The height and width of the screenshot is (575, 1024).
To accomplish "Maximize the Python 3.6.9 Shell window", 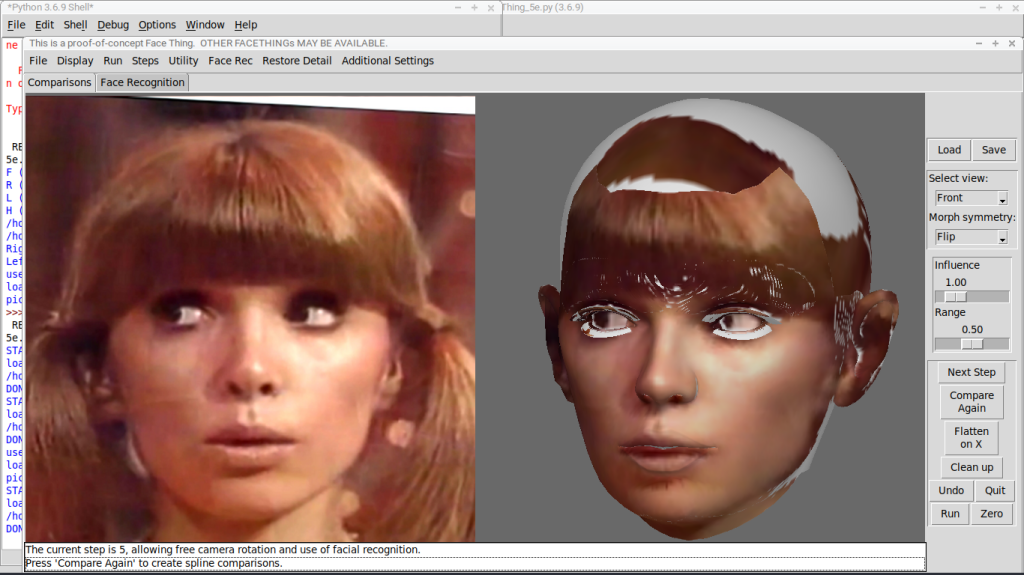I will point(474,8).
